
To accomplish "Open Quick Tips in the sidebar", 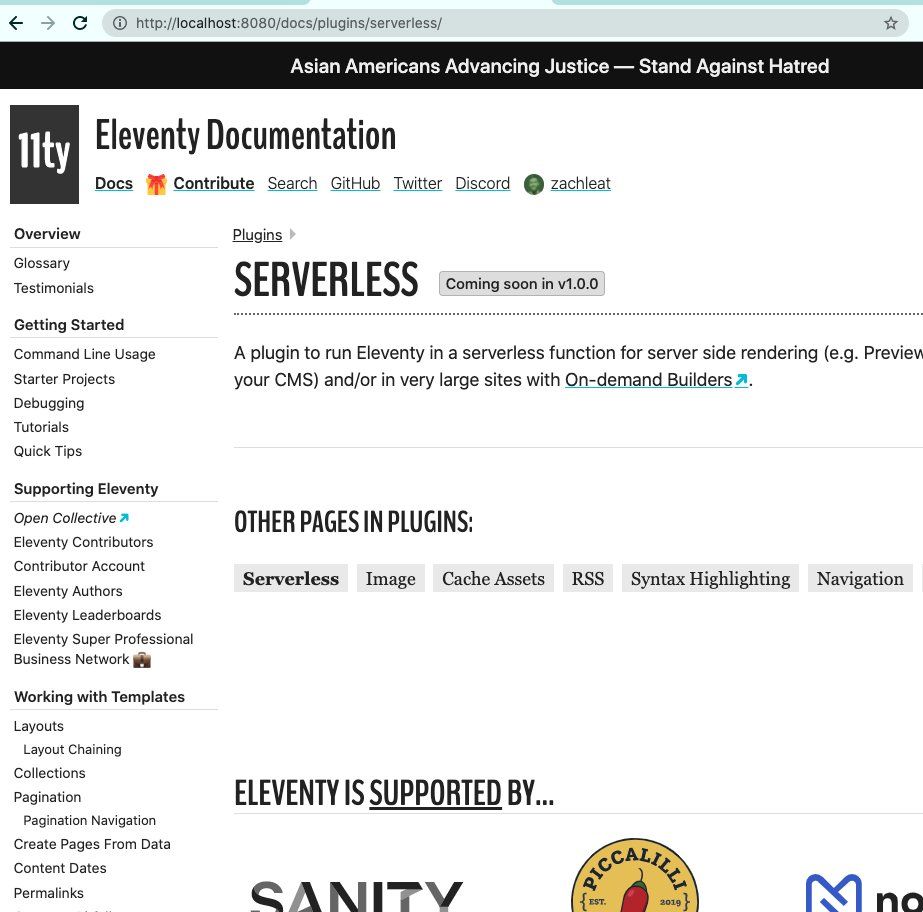I will (48, 452).
